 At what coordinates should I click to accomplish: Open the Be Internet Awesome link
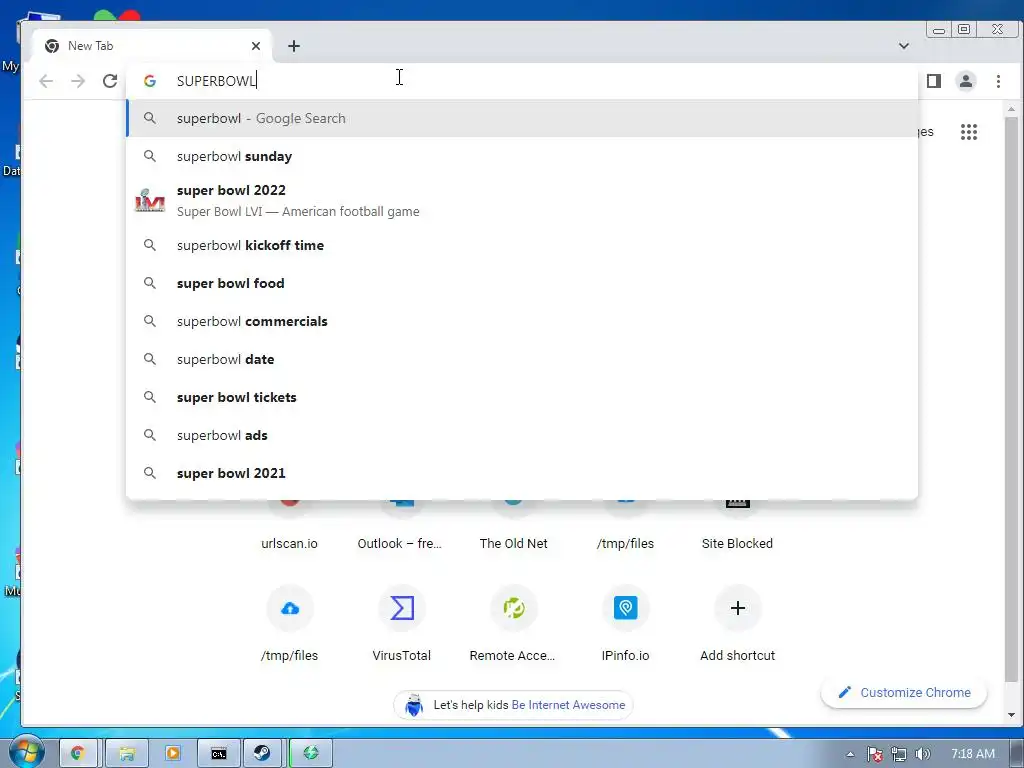(568, 705)
